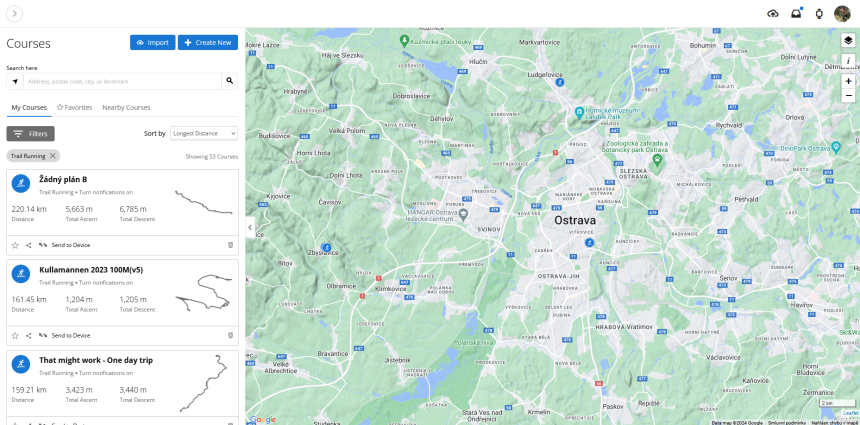Screen dimensions: 860x425
Task: Remove the Trail Running filter chip
Action: click(x=53, y=156)
